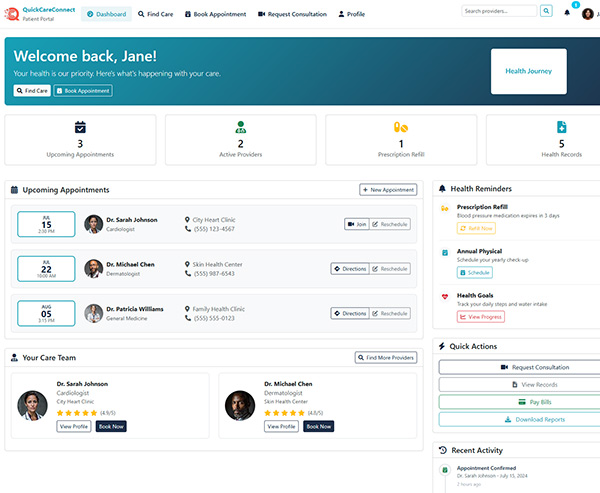Click the QuickCareConnect logo icon

(x=11, y=14)
